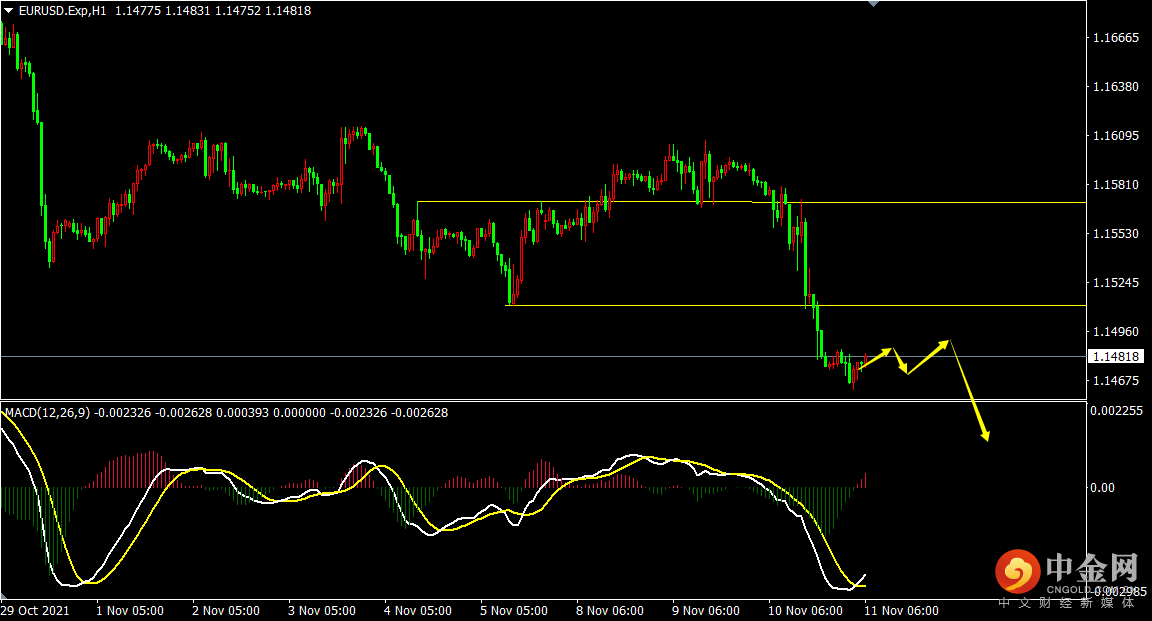The width and height of the screenshot is (1152, 621).
Task: Click MACD scale zero level 0.00
Action: tap(1102, 488)
